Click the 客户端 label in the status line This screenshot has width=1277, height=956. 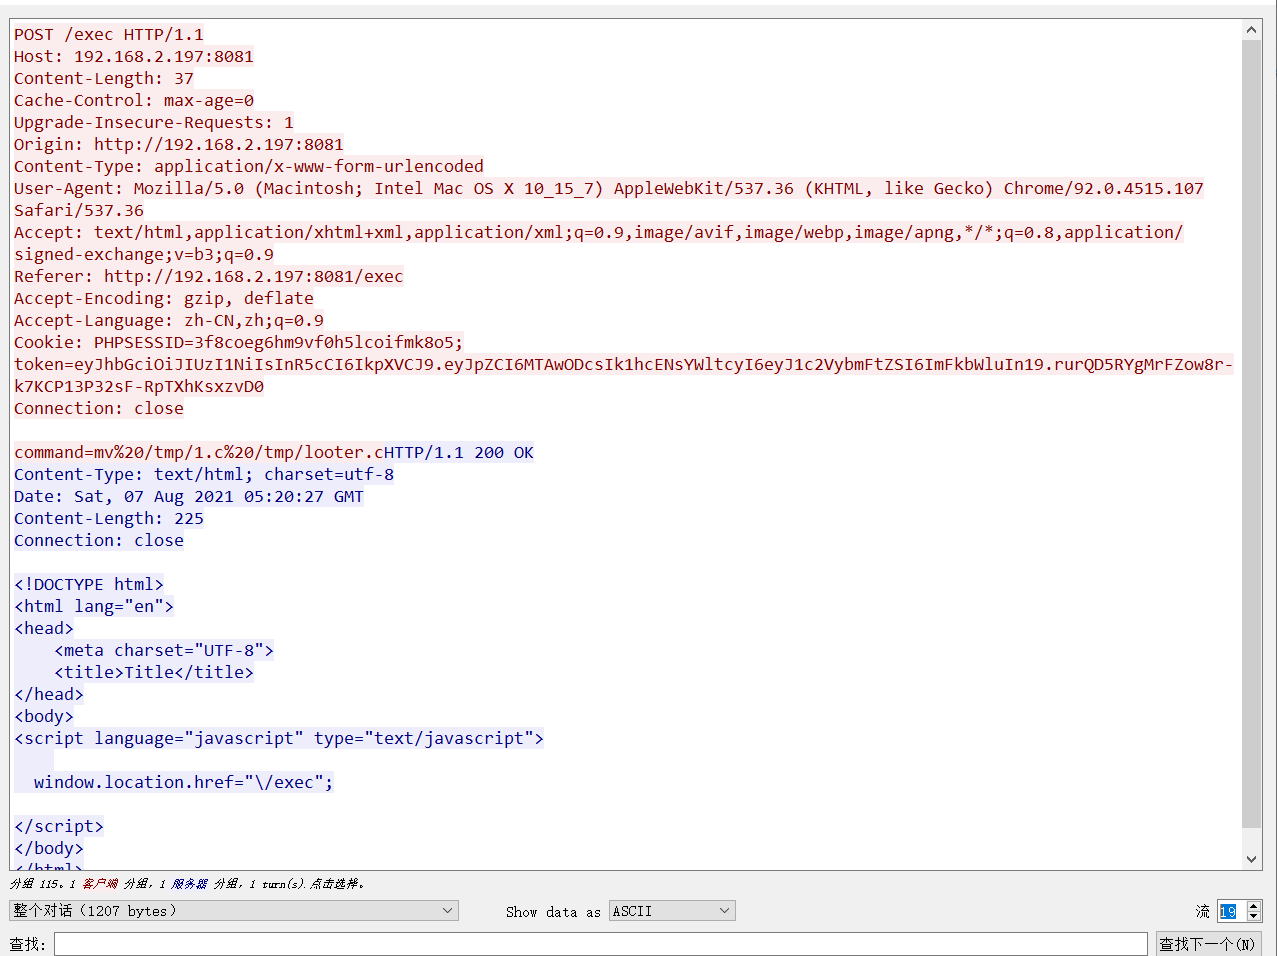point(100,884)
